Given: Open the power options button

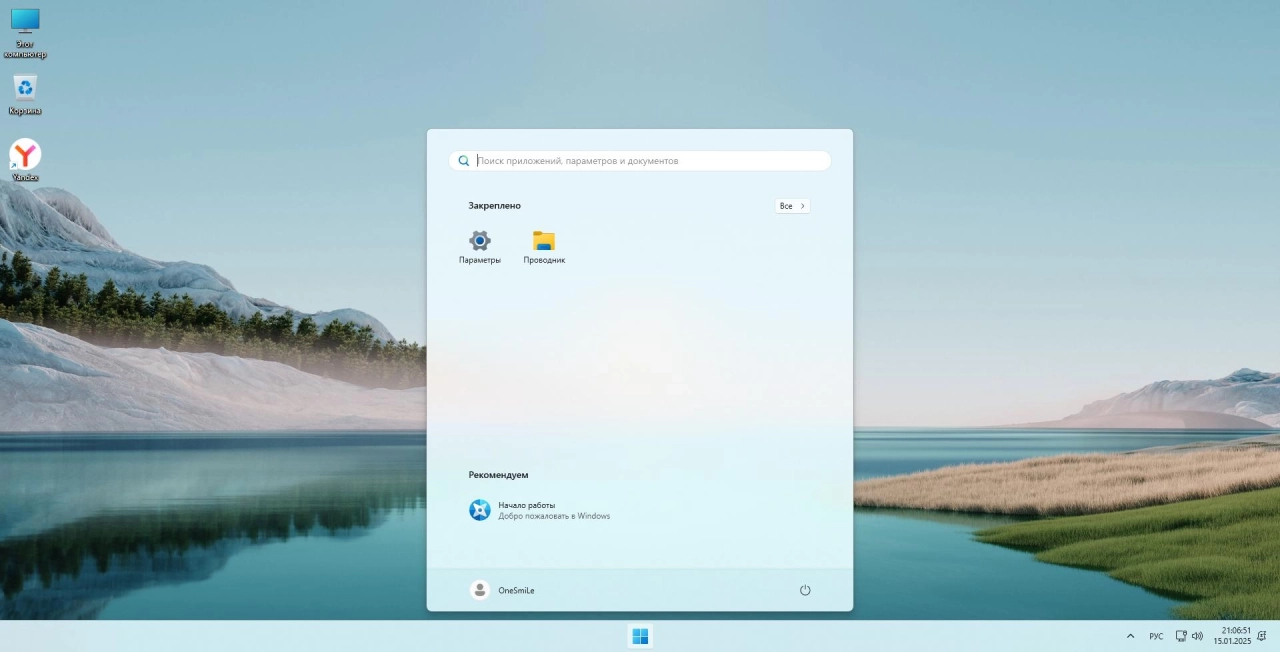Looking at the screenshot, I should click(805, 590).
